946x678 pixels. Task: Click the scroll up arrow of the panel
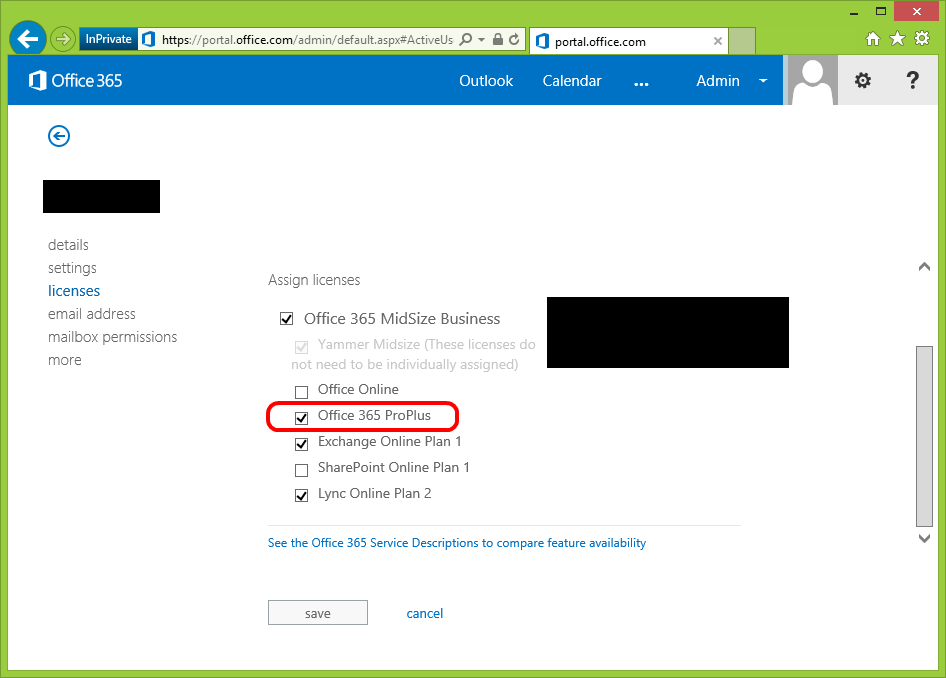924,267
